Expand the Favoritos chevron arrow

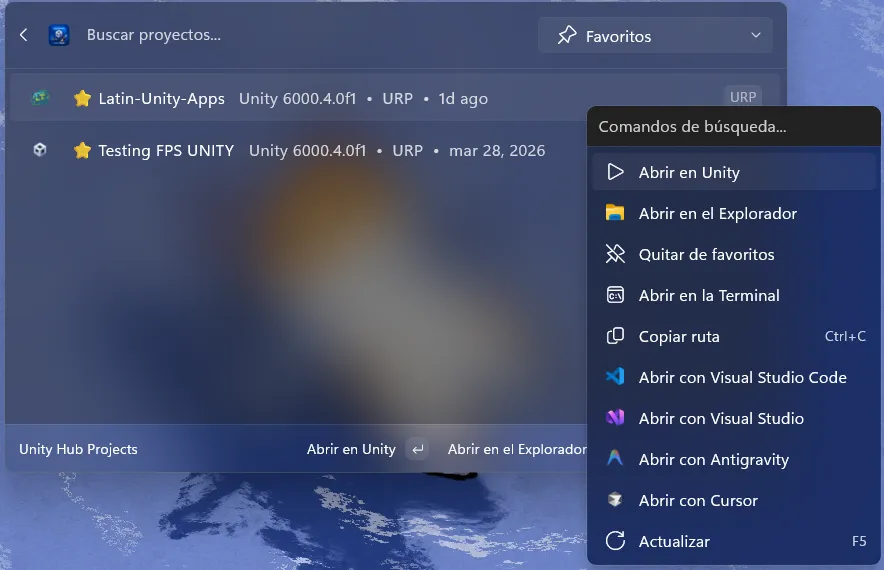tap(755, 35)
